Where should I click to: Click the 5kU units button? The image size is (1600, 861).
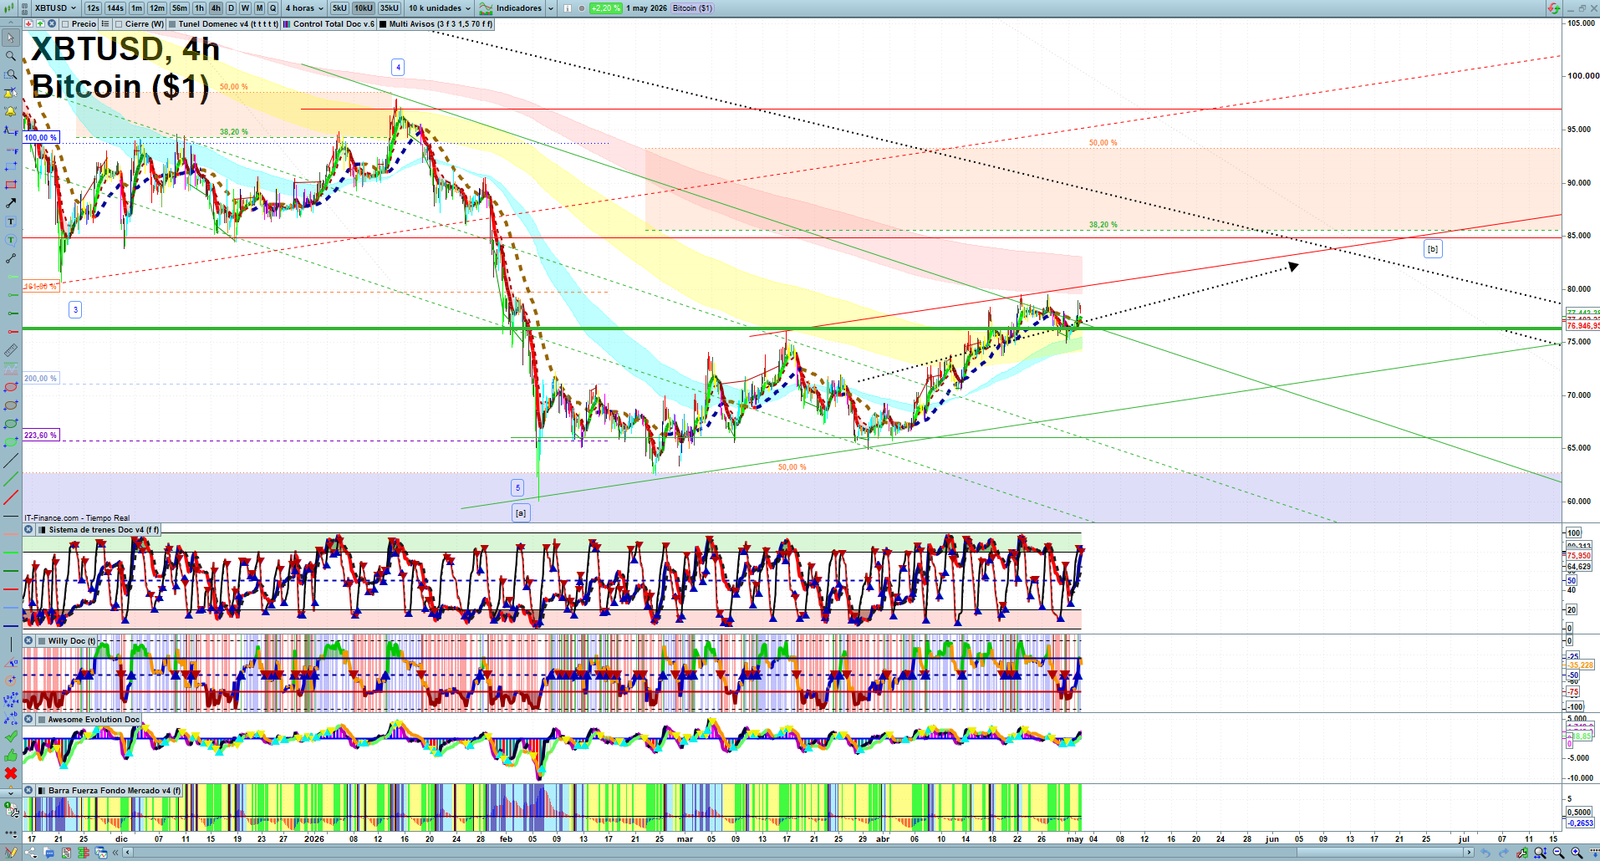pos(339,8)
